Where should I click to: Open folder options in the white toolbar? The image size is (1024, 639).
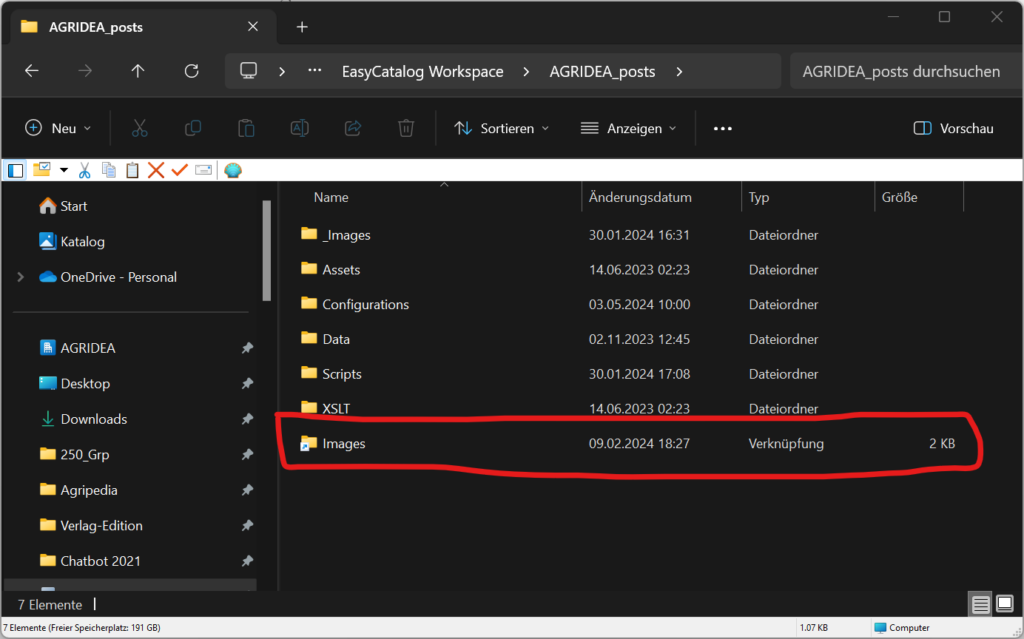tap(41, 170)
